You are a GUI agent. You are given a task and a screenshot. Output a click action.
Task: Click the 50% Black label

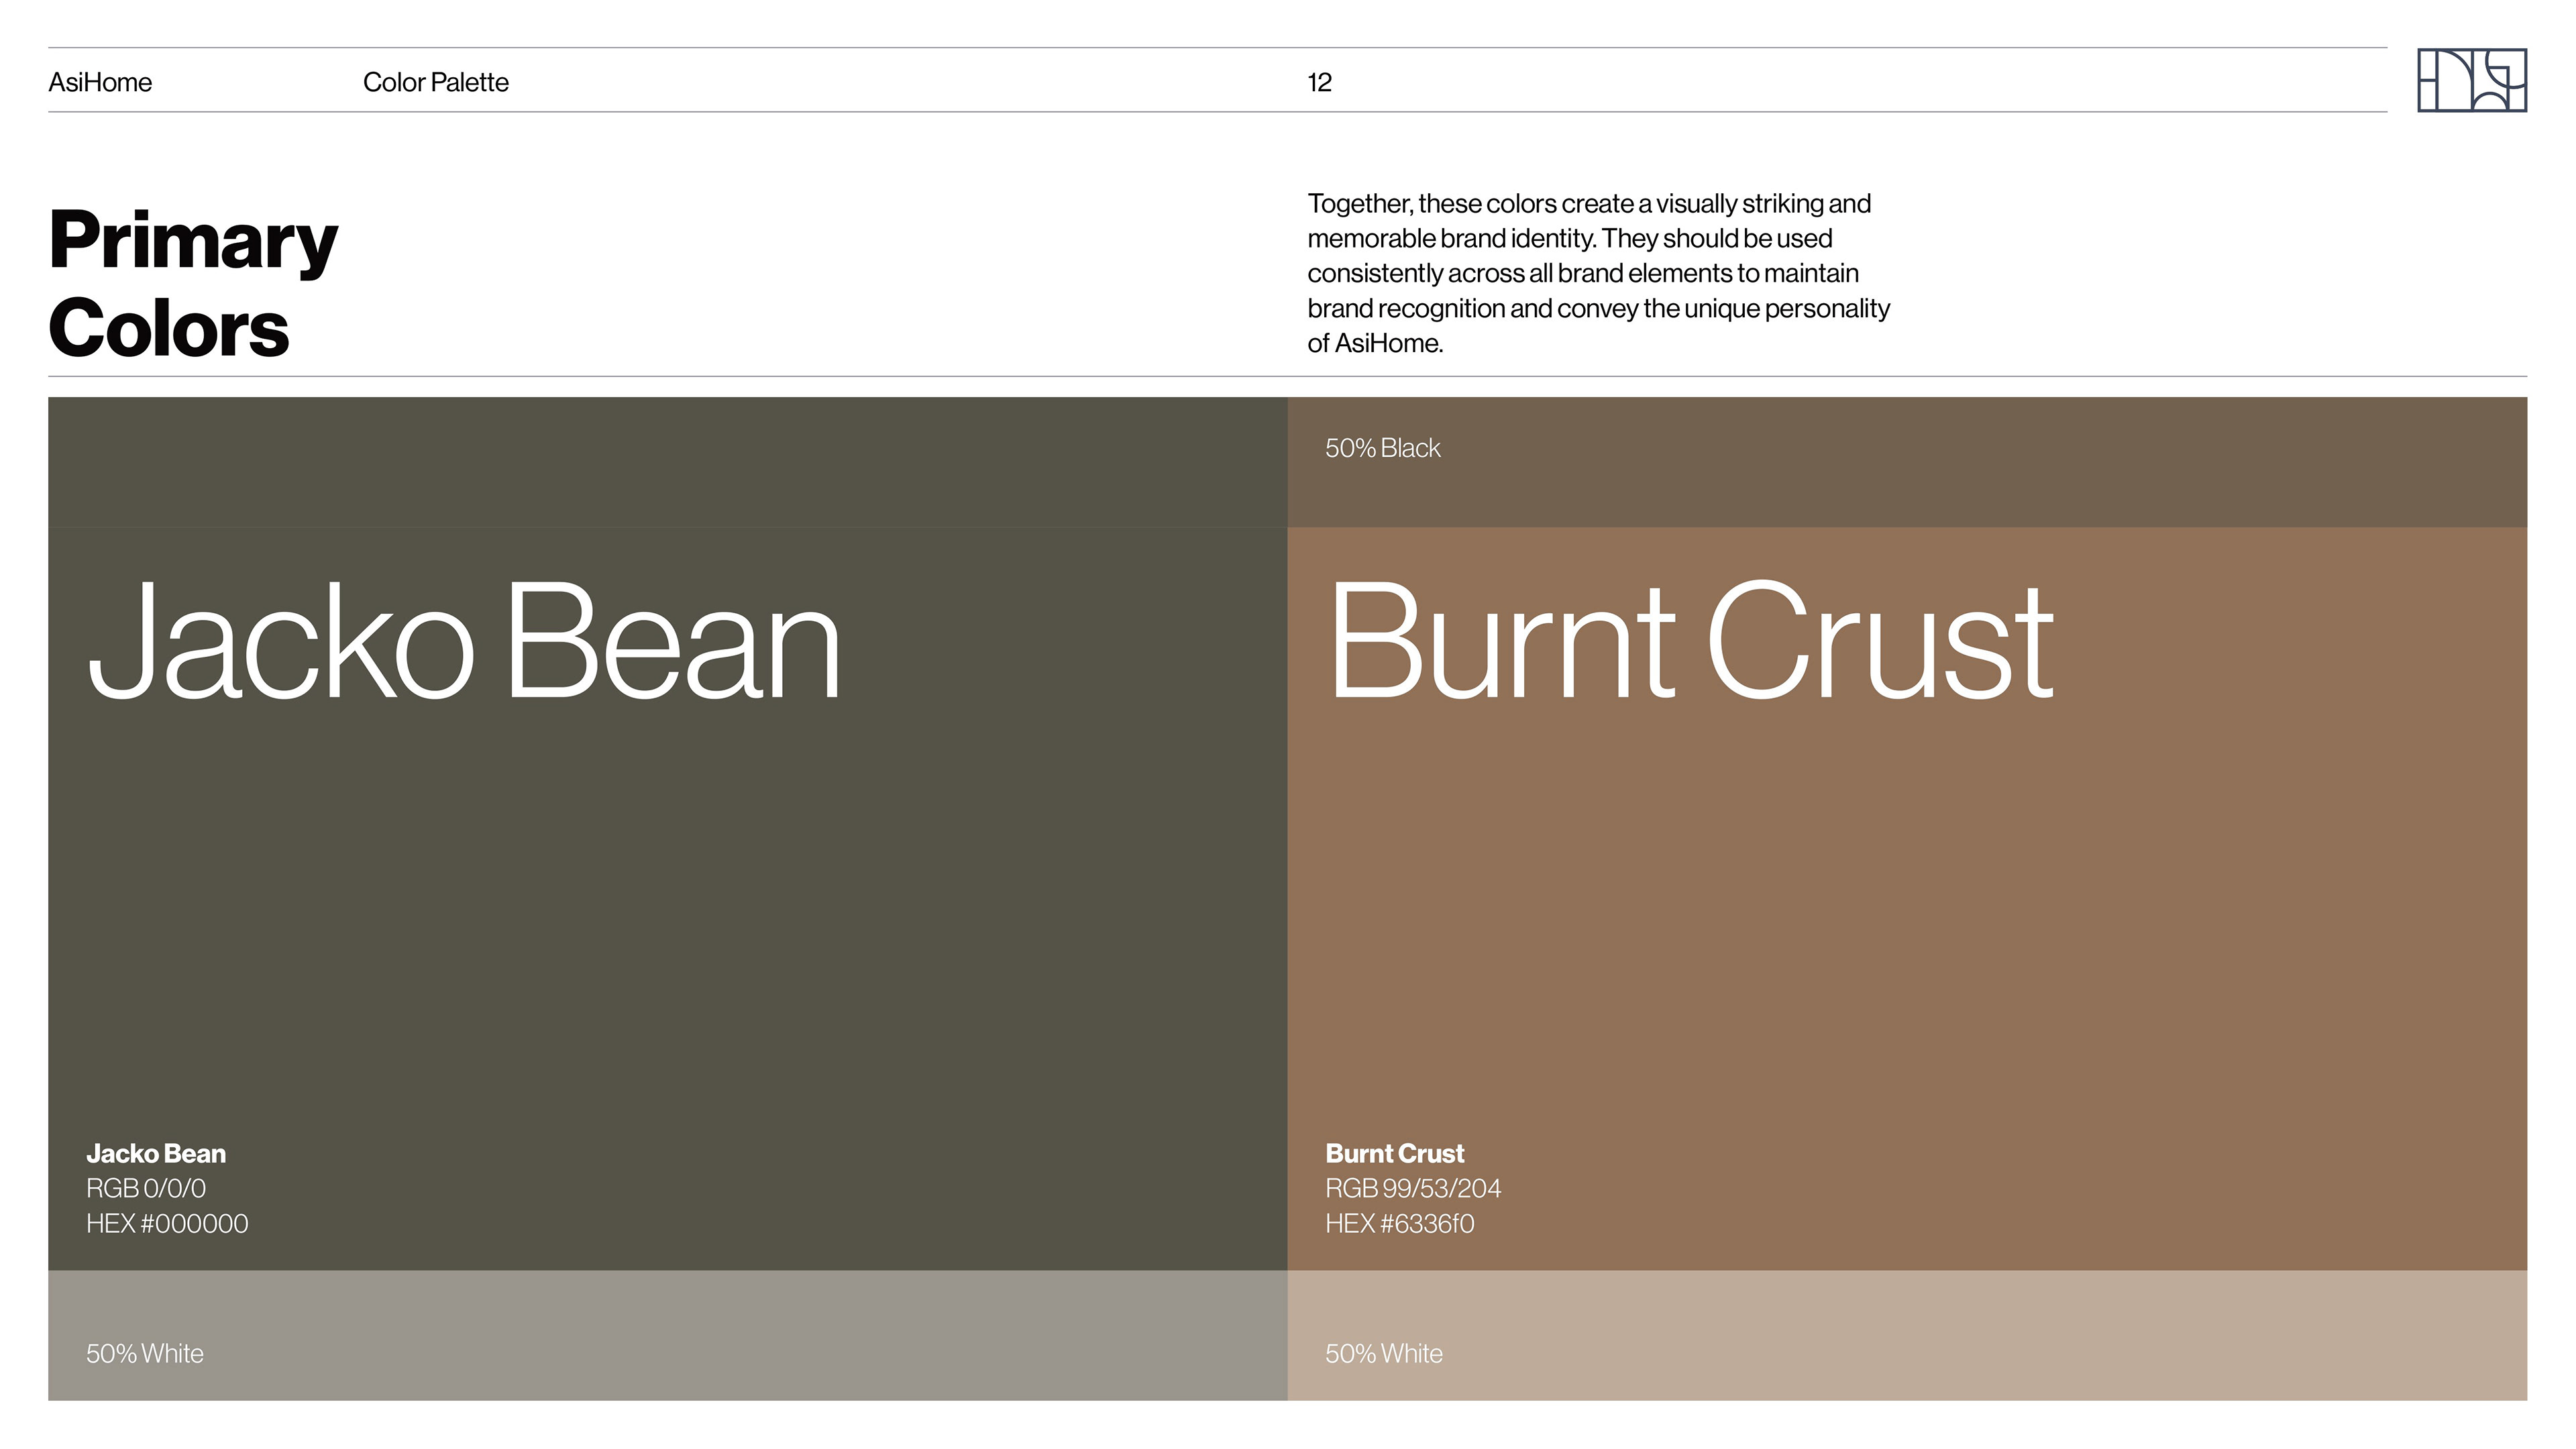point(1382,448)
